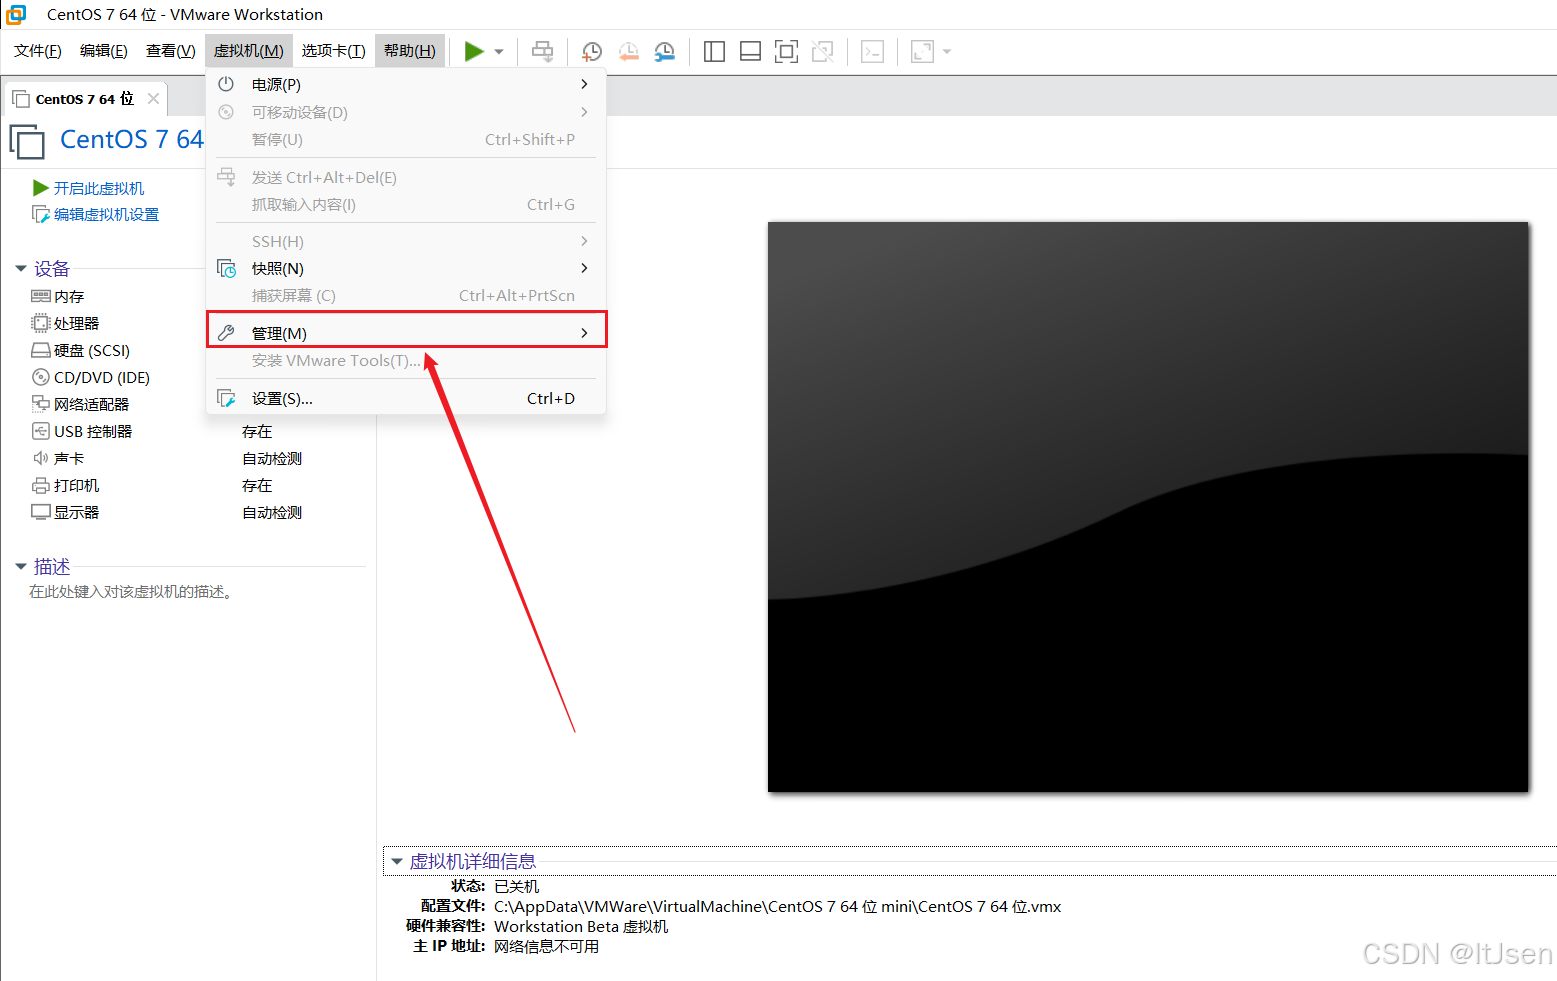Click the 虚拟机(M) menu

249,51
